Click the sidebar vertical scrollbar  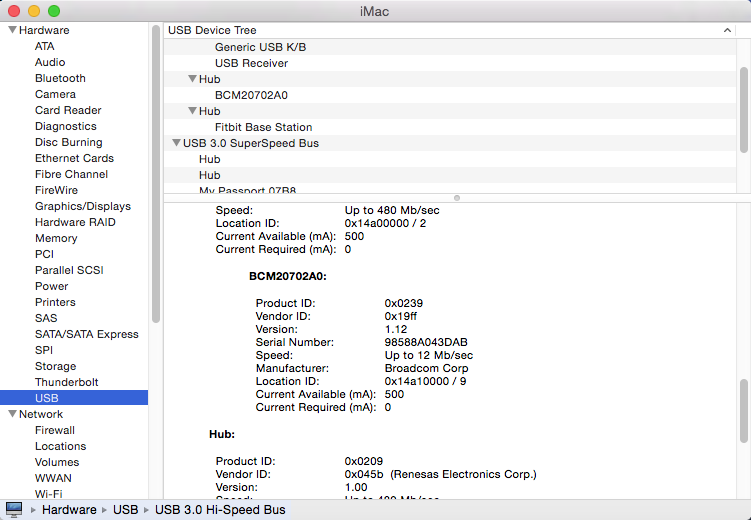pos(156,174)
